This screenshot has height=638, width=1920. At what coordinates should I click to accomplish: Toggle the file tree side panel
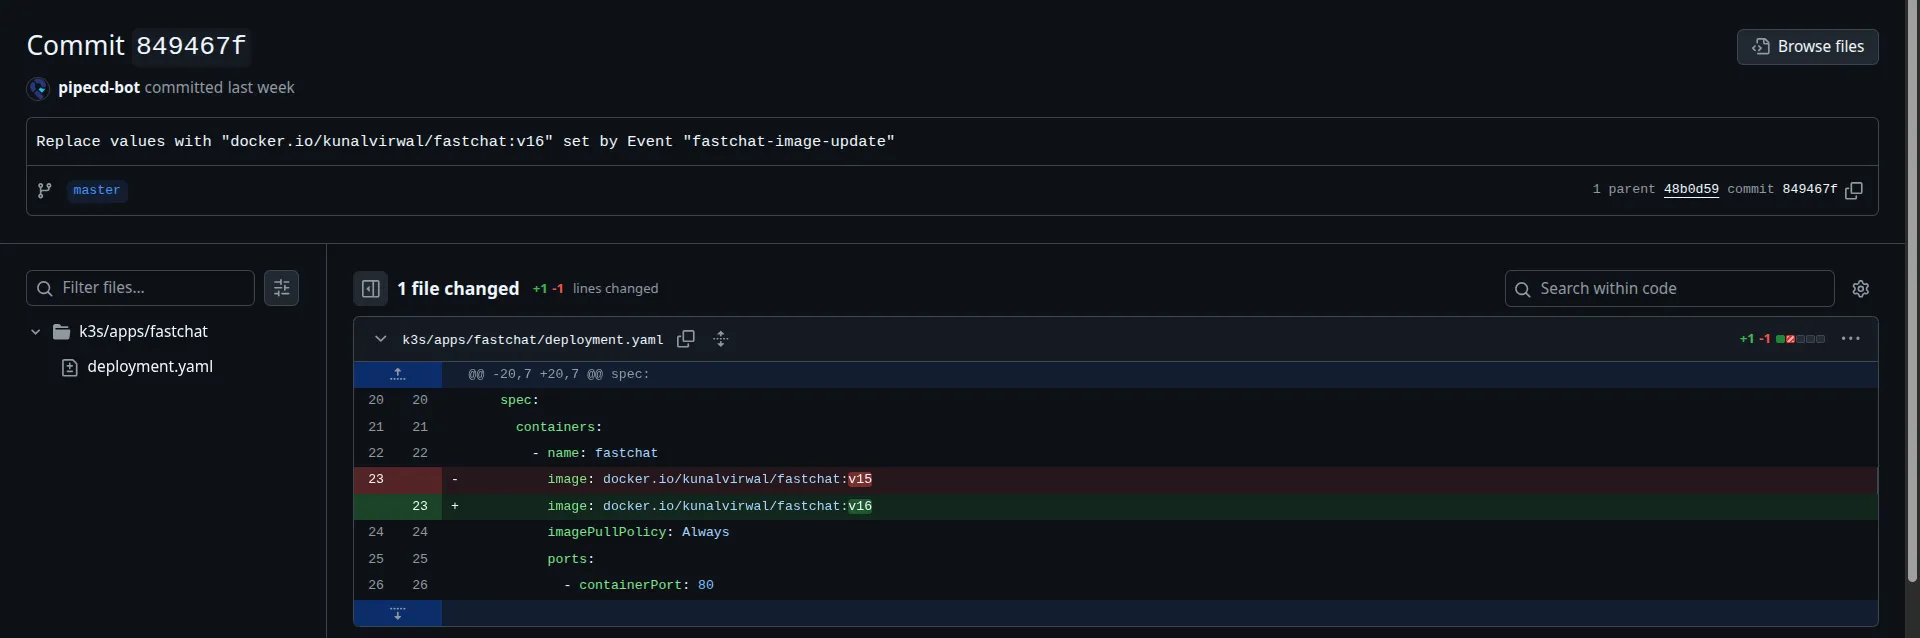click(x=371, y=289)
